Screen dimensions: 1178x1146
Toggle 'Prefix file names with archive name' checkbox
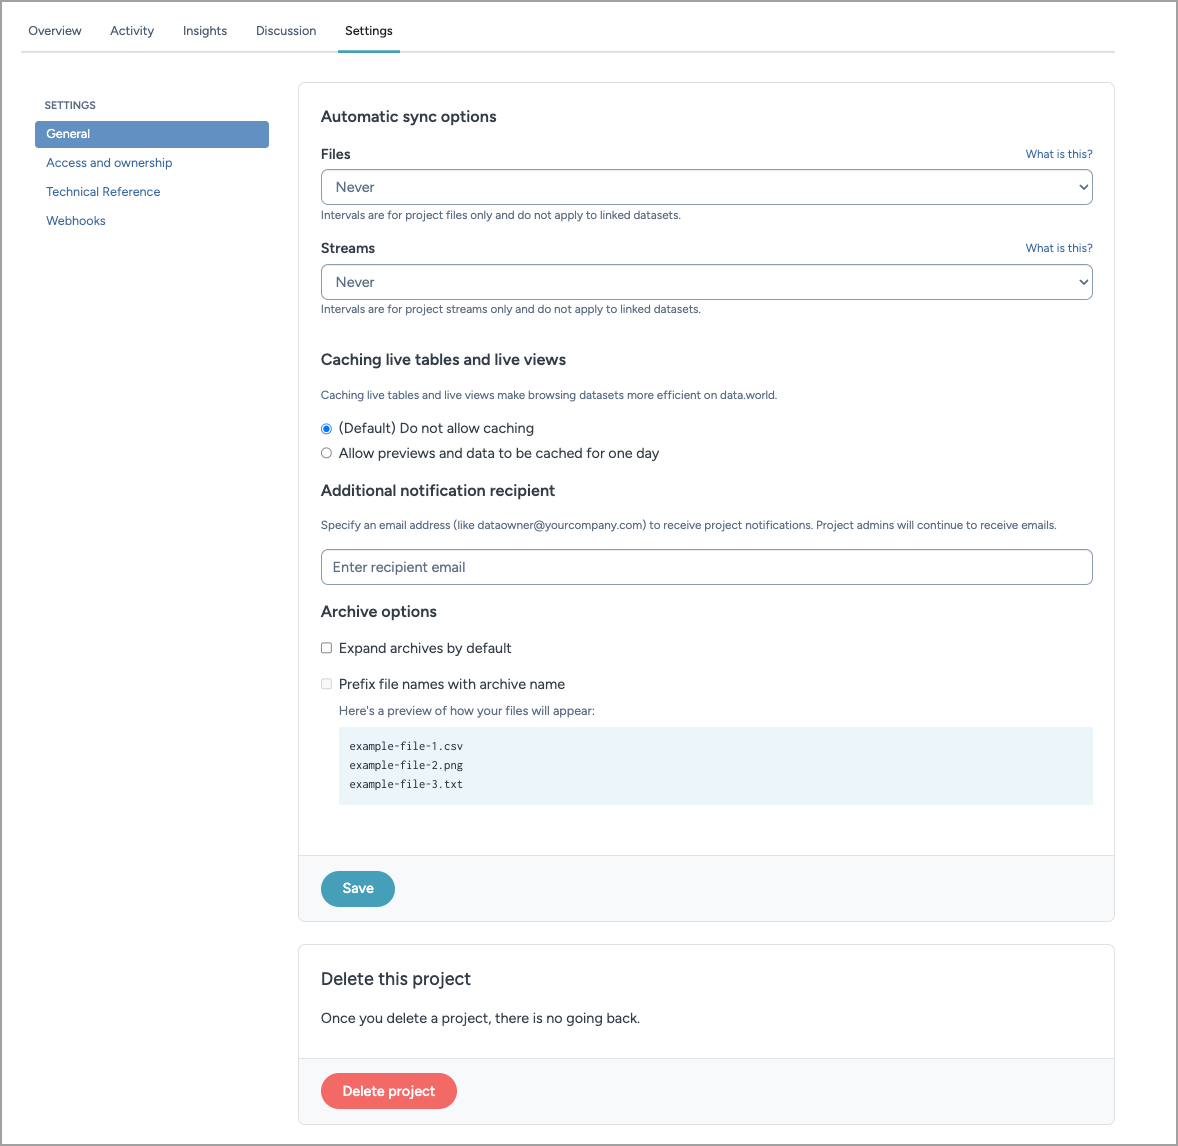click(326, 684)
